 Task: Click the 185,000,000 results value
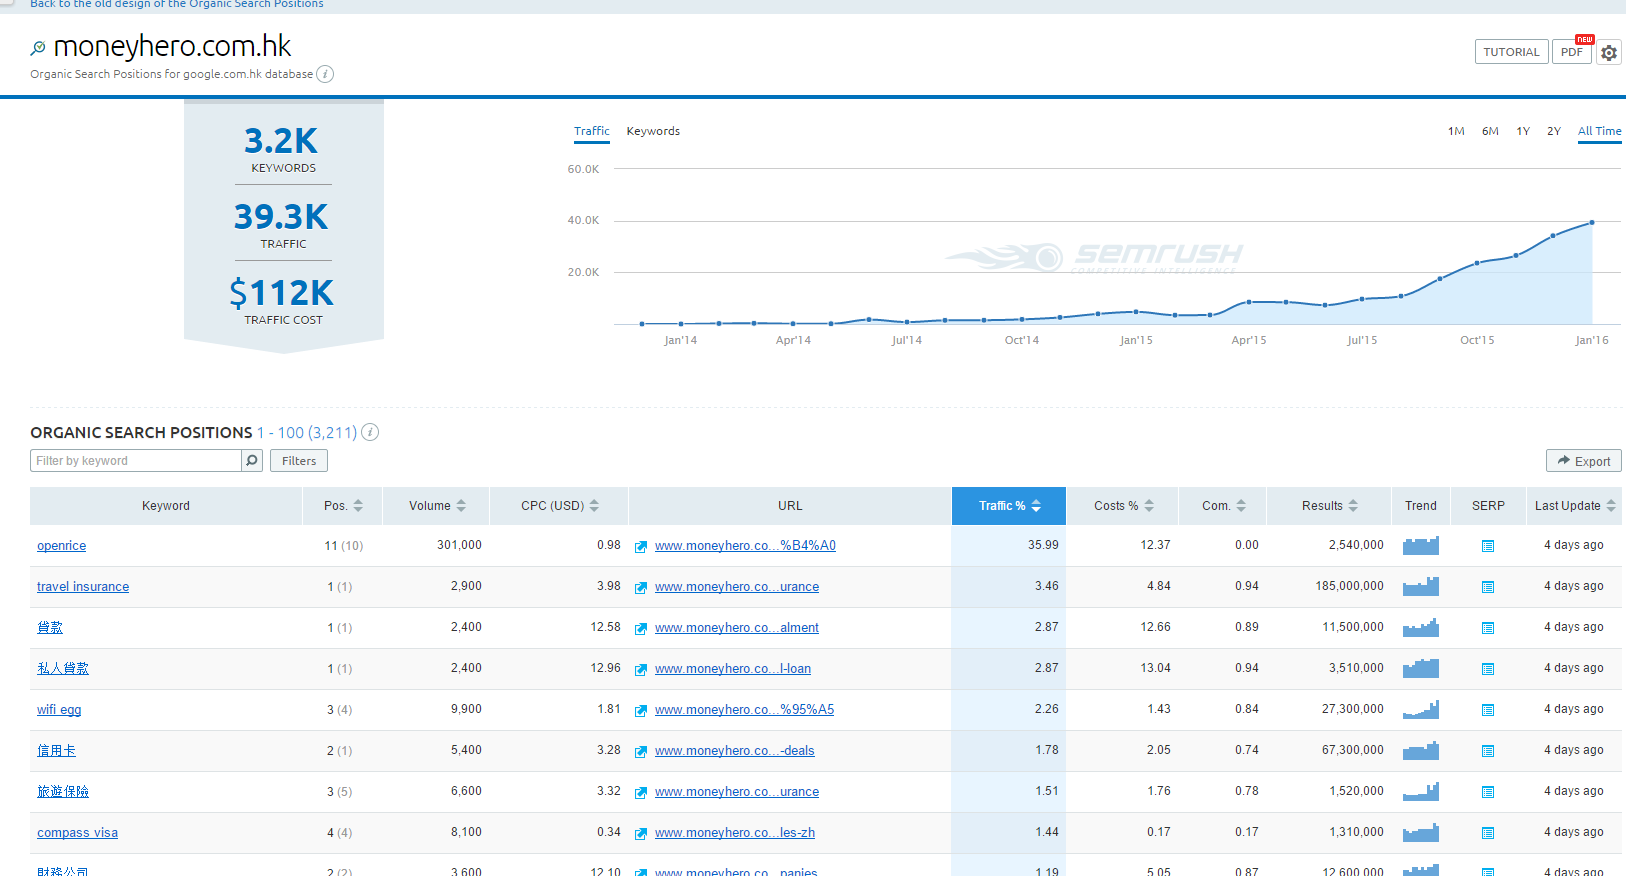tap(1349, 586)
